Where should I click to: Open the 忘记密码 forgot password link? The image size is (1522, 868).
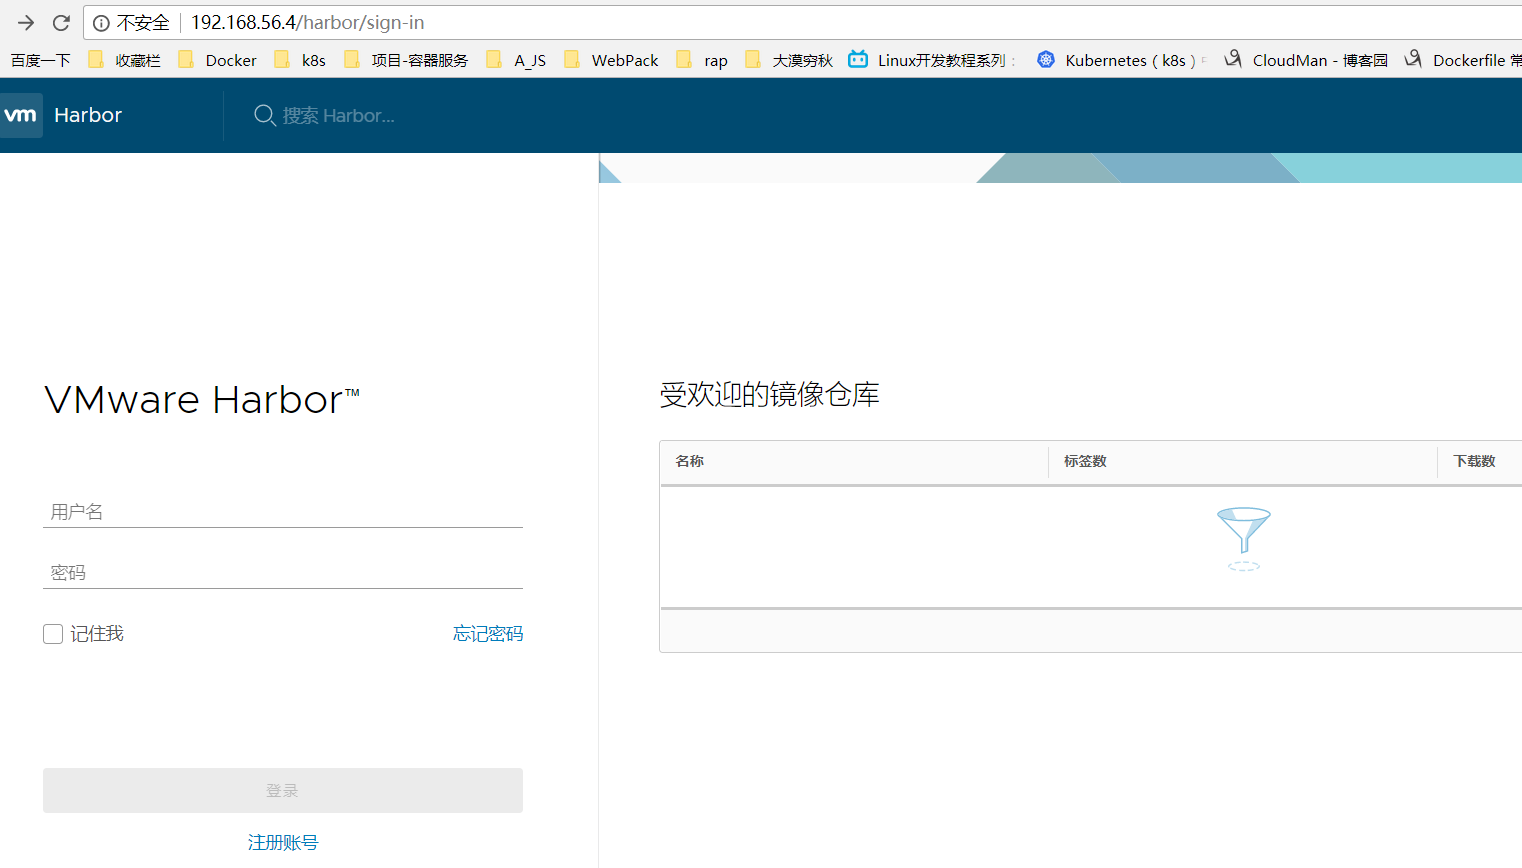pyautogui.click(x=488, y=634)
